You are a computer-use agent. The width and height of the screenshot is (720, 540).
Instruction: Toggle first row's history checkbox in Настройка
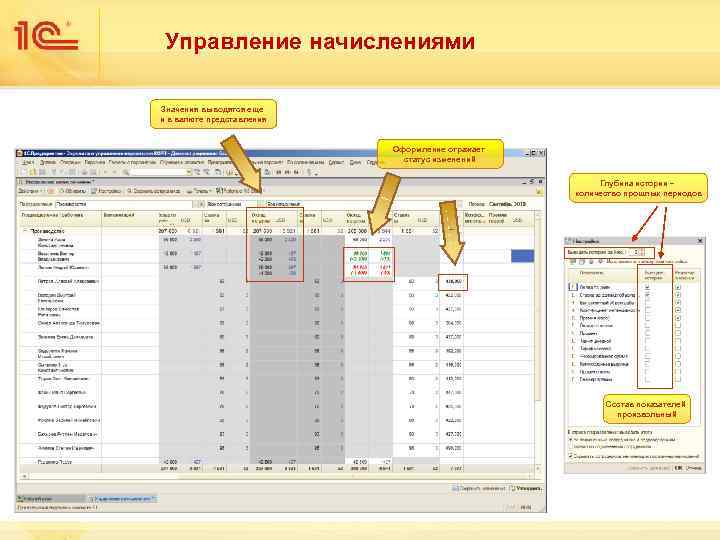(x=648, y=287)
